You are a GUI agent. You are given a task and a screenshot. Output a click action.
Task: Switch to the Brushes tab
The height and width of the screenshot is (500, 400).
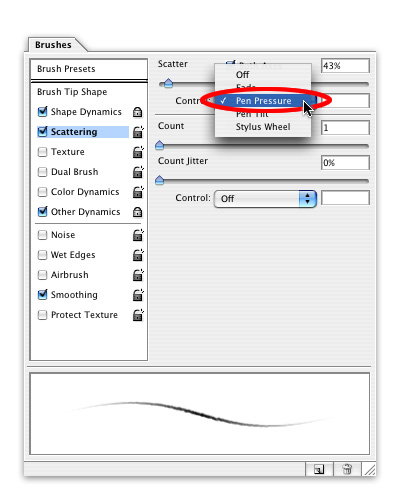(53, 45)
